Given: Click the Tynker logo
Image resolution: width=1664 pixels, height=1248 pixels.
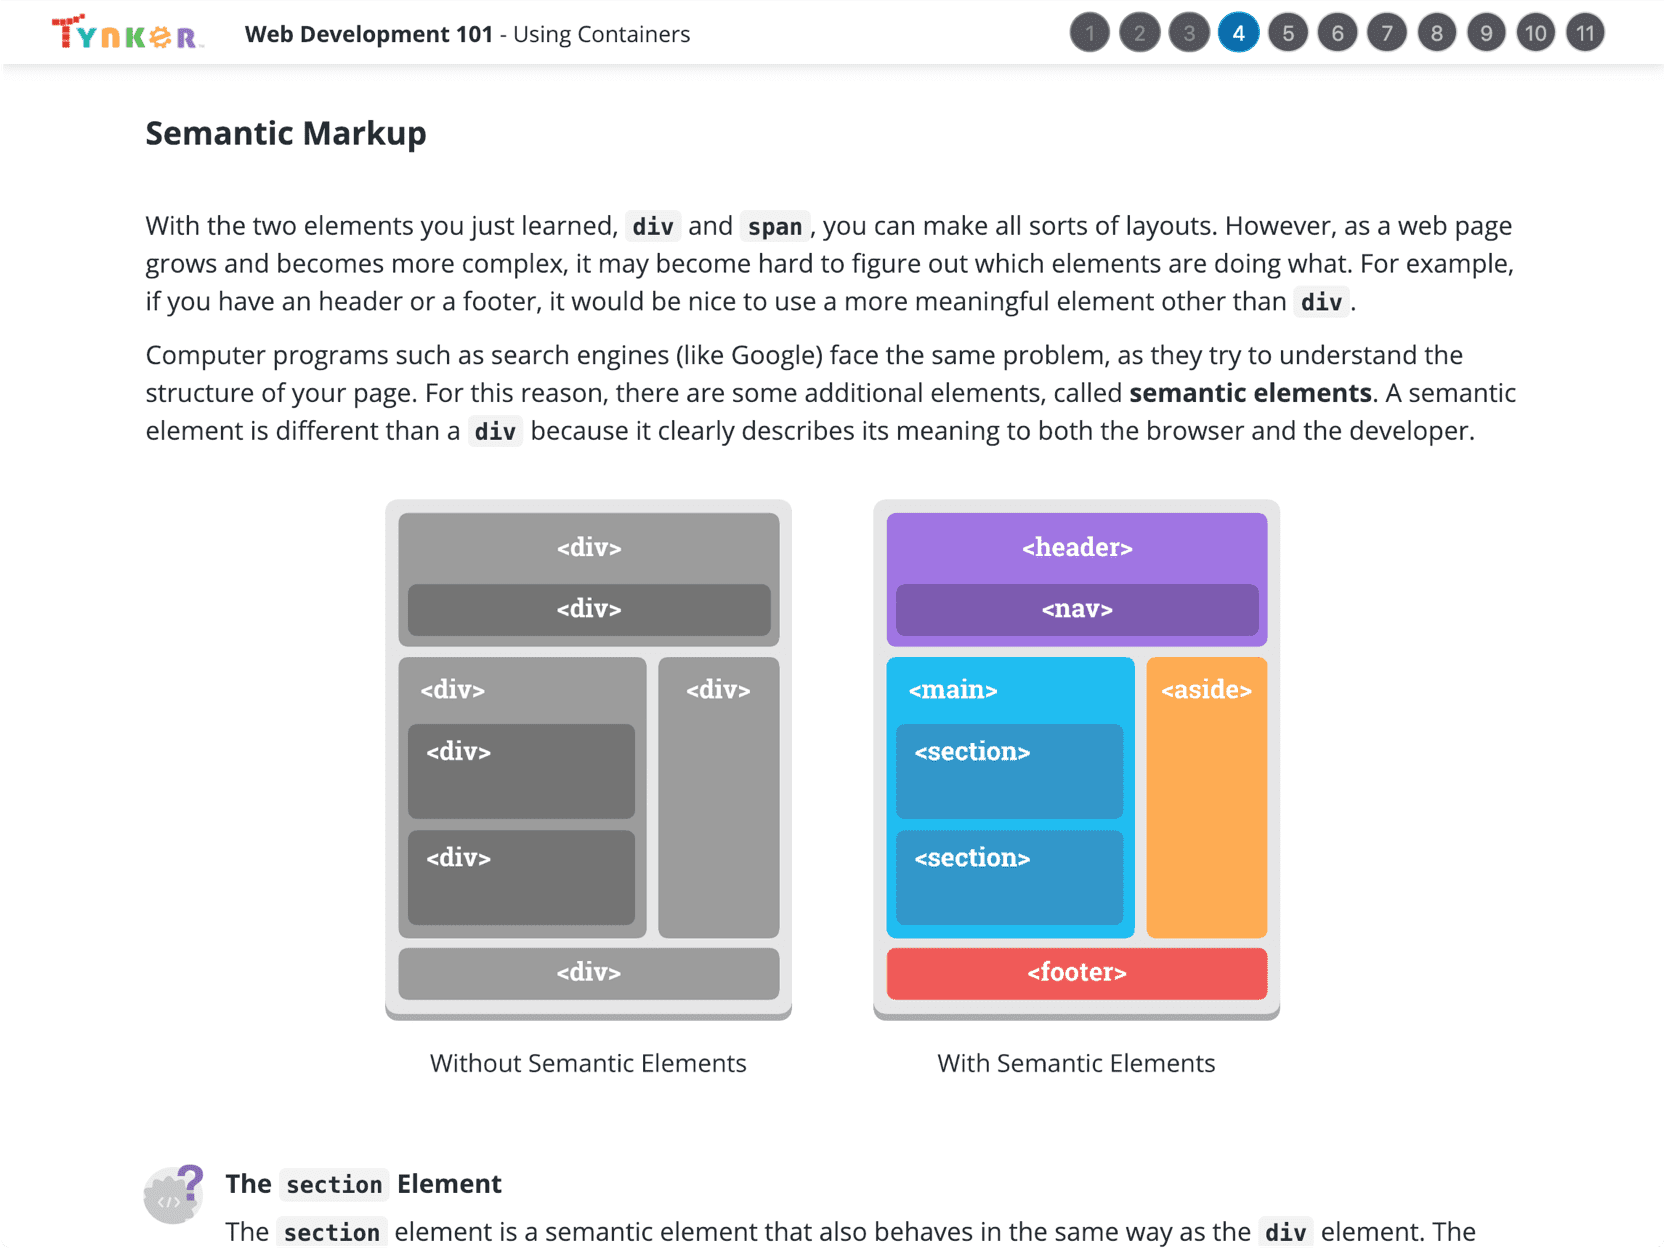Looking at the screenshot, I should (x=127, y=33).
